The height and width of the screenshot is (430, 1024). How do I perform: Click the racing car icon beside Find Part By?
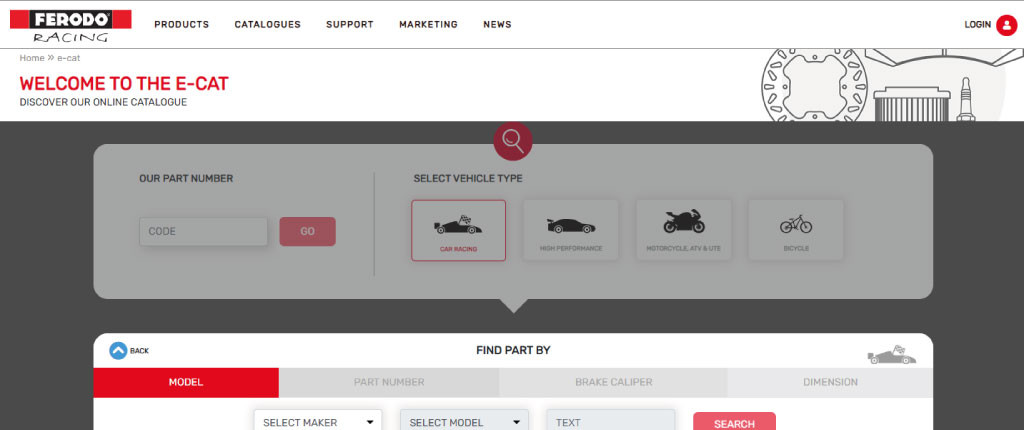[891, 355]
